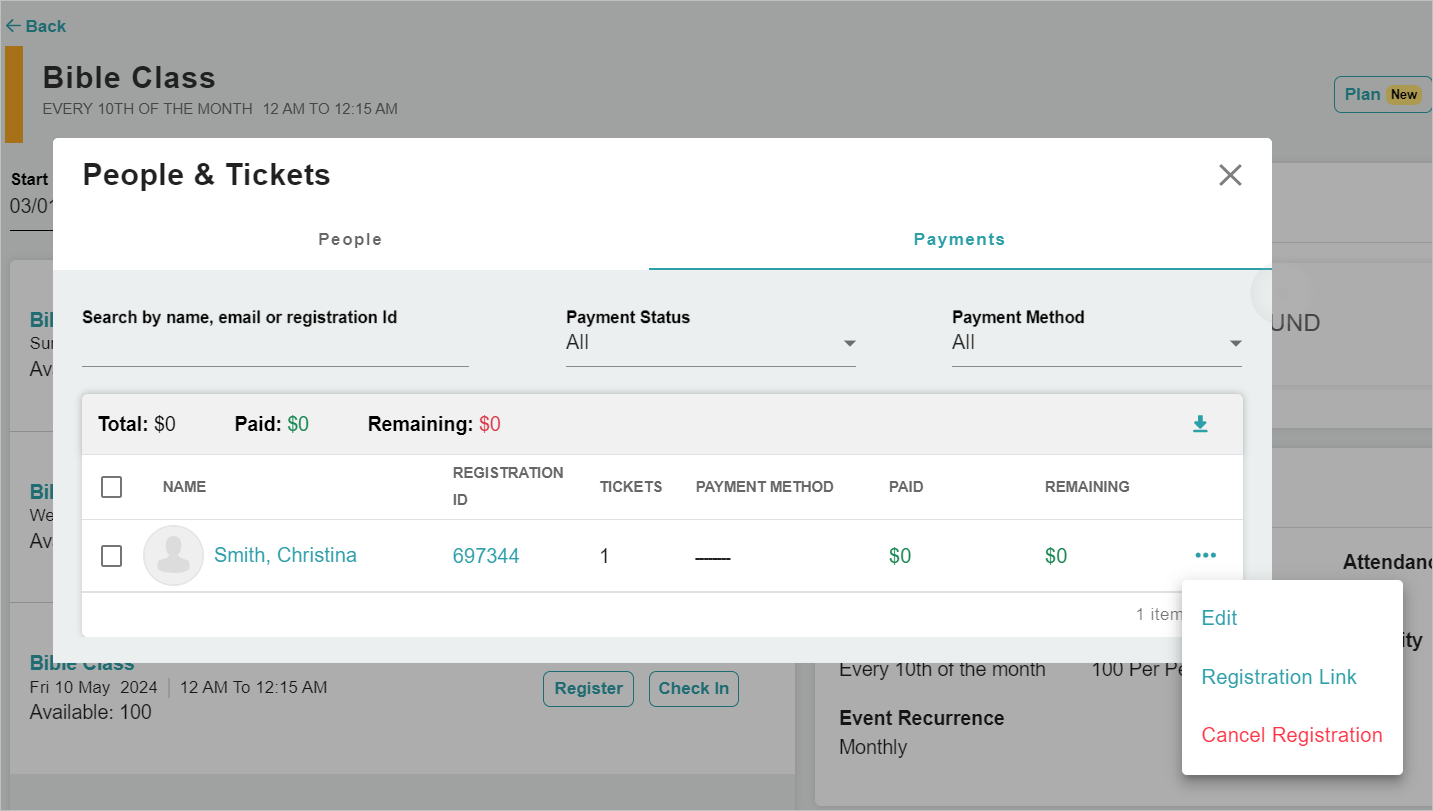The width and height of the screenshot is (1433, 811).
Task: Click the Check In button for 10 May
Action: click(x=693, y=688)
